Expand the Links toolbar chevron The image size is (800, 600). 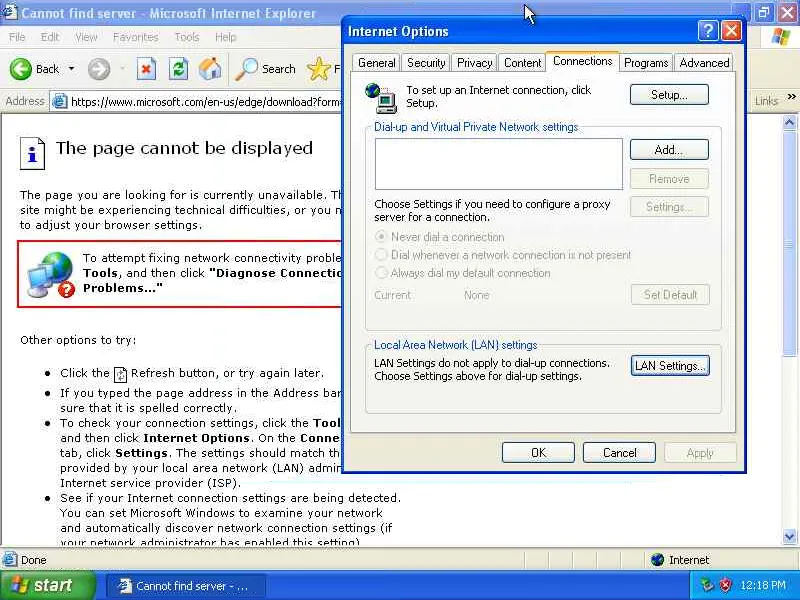pos(791,97)
